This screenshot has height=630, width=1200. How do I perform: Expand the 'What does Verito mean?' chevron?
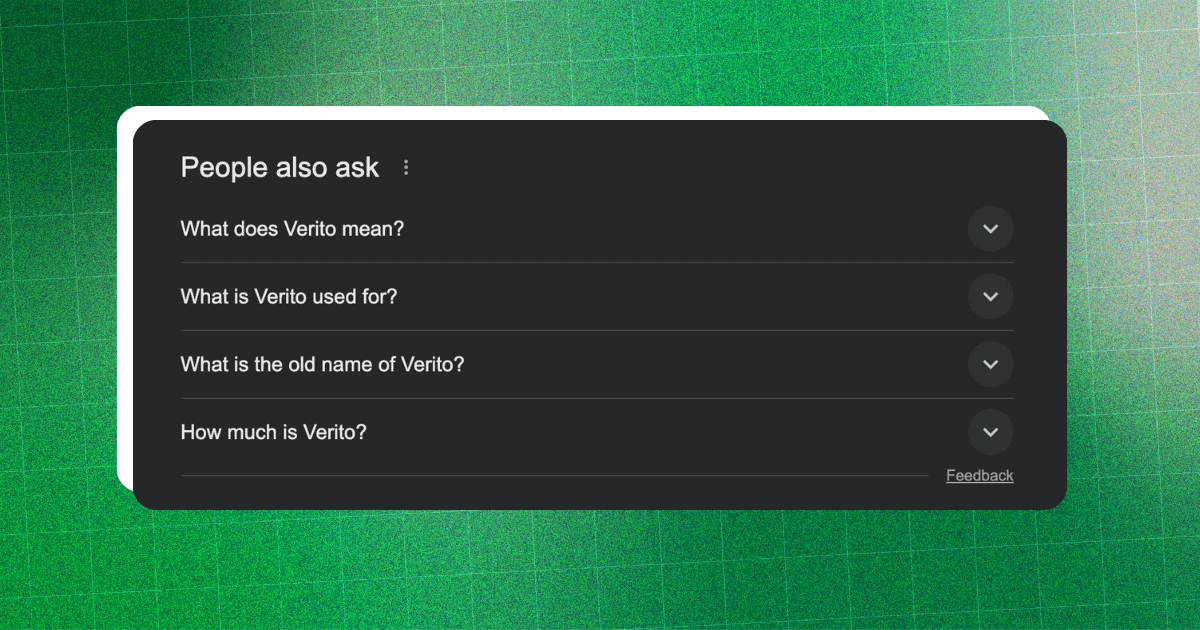click(990, 229)
